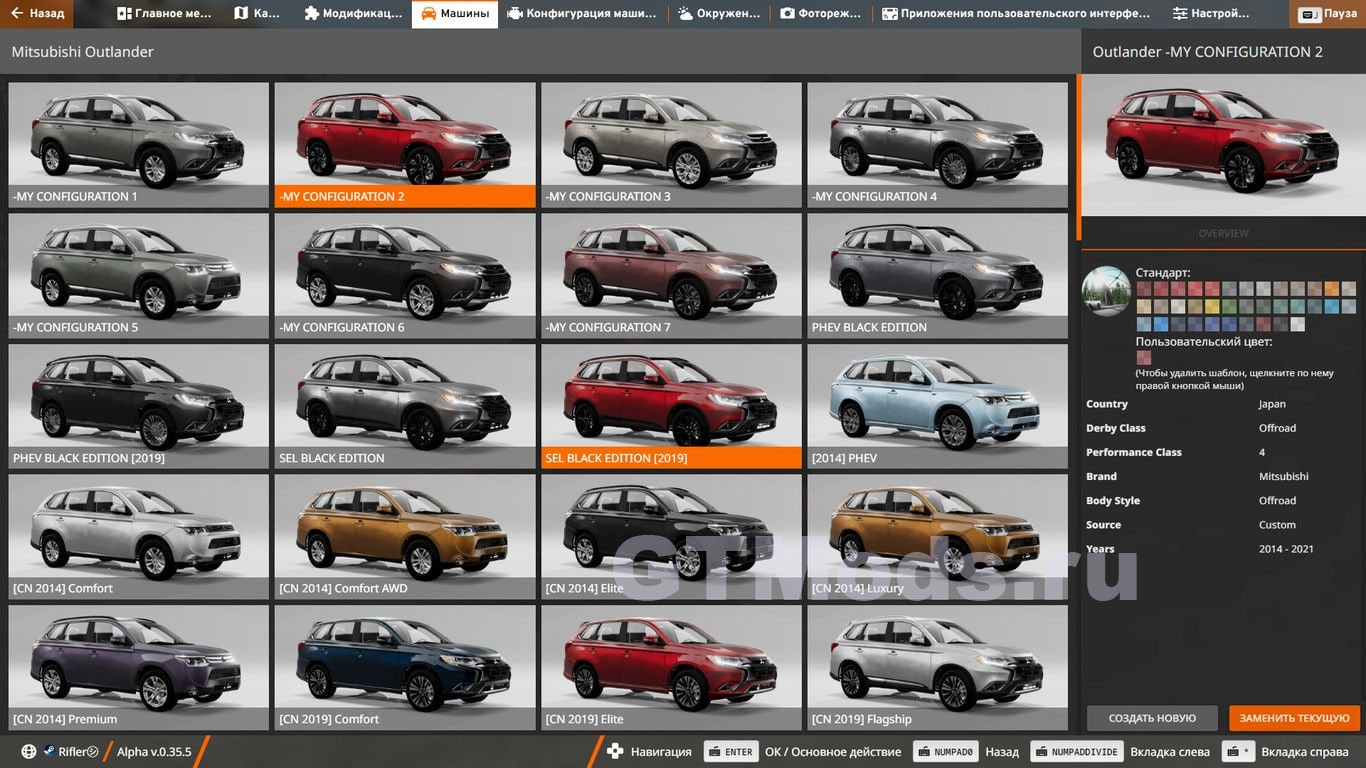Click the Brand value Mitsubishi

click(x=1284, y=477)
